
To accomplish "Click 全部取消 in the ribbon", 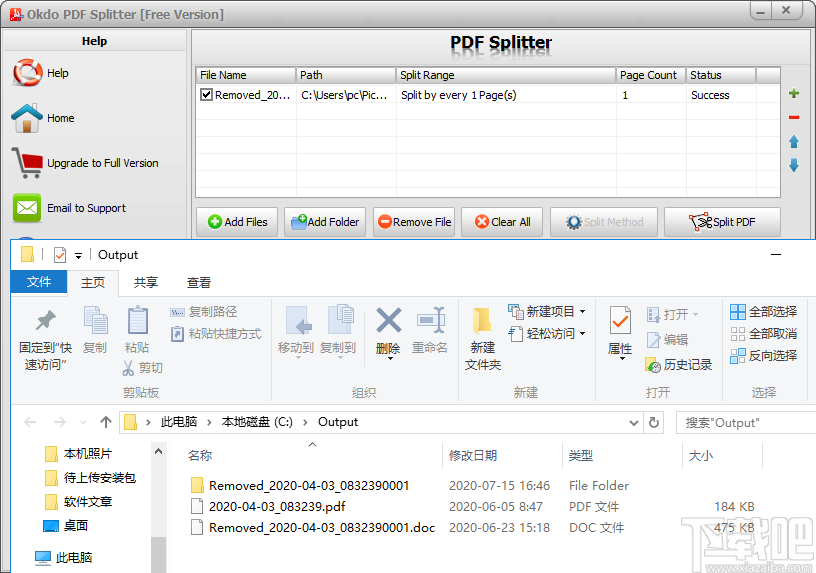I will click(x=763, y=334).
